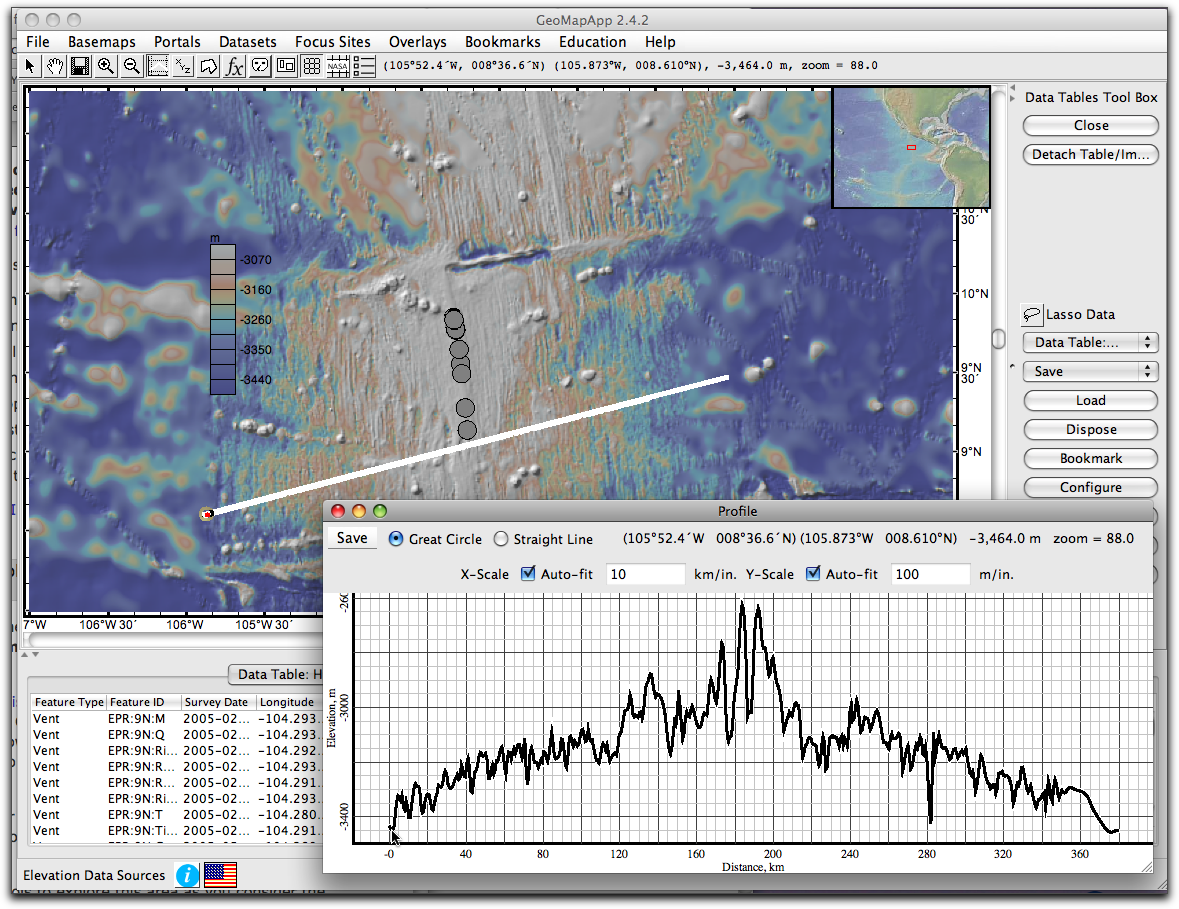Select the Great Circle radio button
Screen dimensions: 1179x909
(x=398, y=538)
